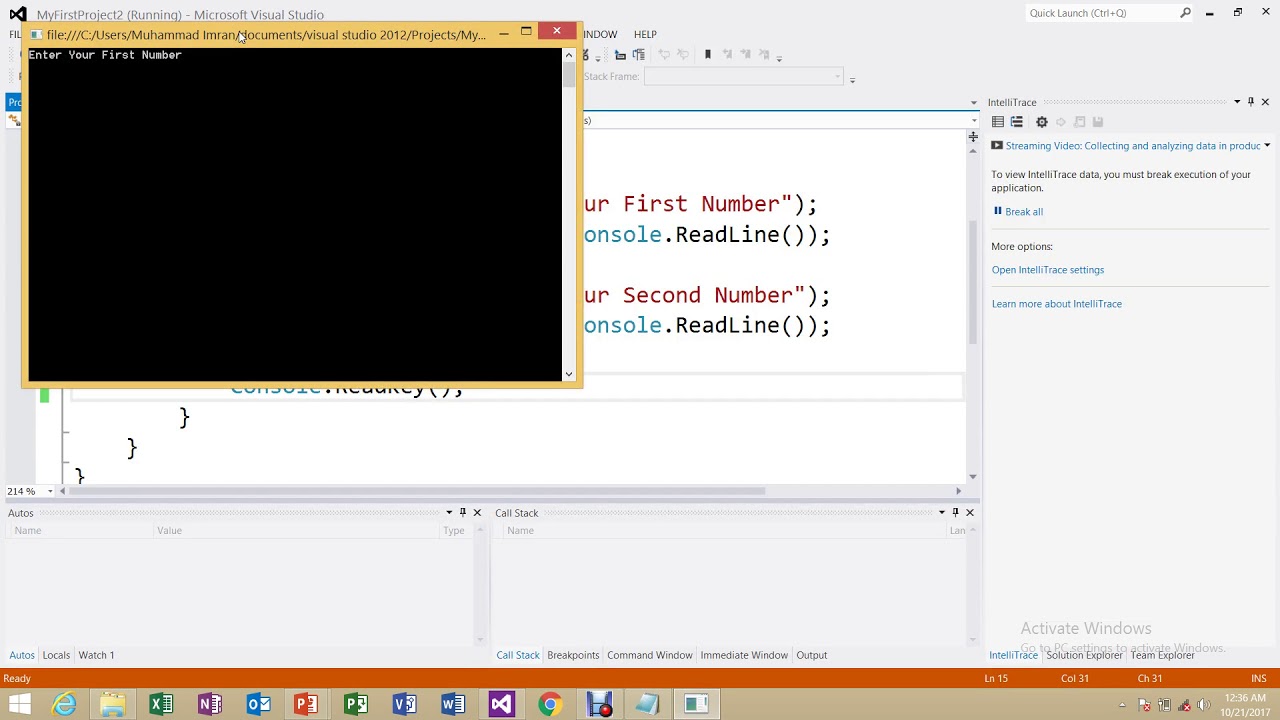1280x720 pixels.
Task: Open Autos panel window position dropdown
Action: (449, 512)
